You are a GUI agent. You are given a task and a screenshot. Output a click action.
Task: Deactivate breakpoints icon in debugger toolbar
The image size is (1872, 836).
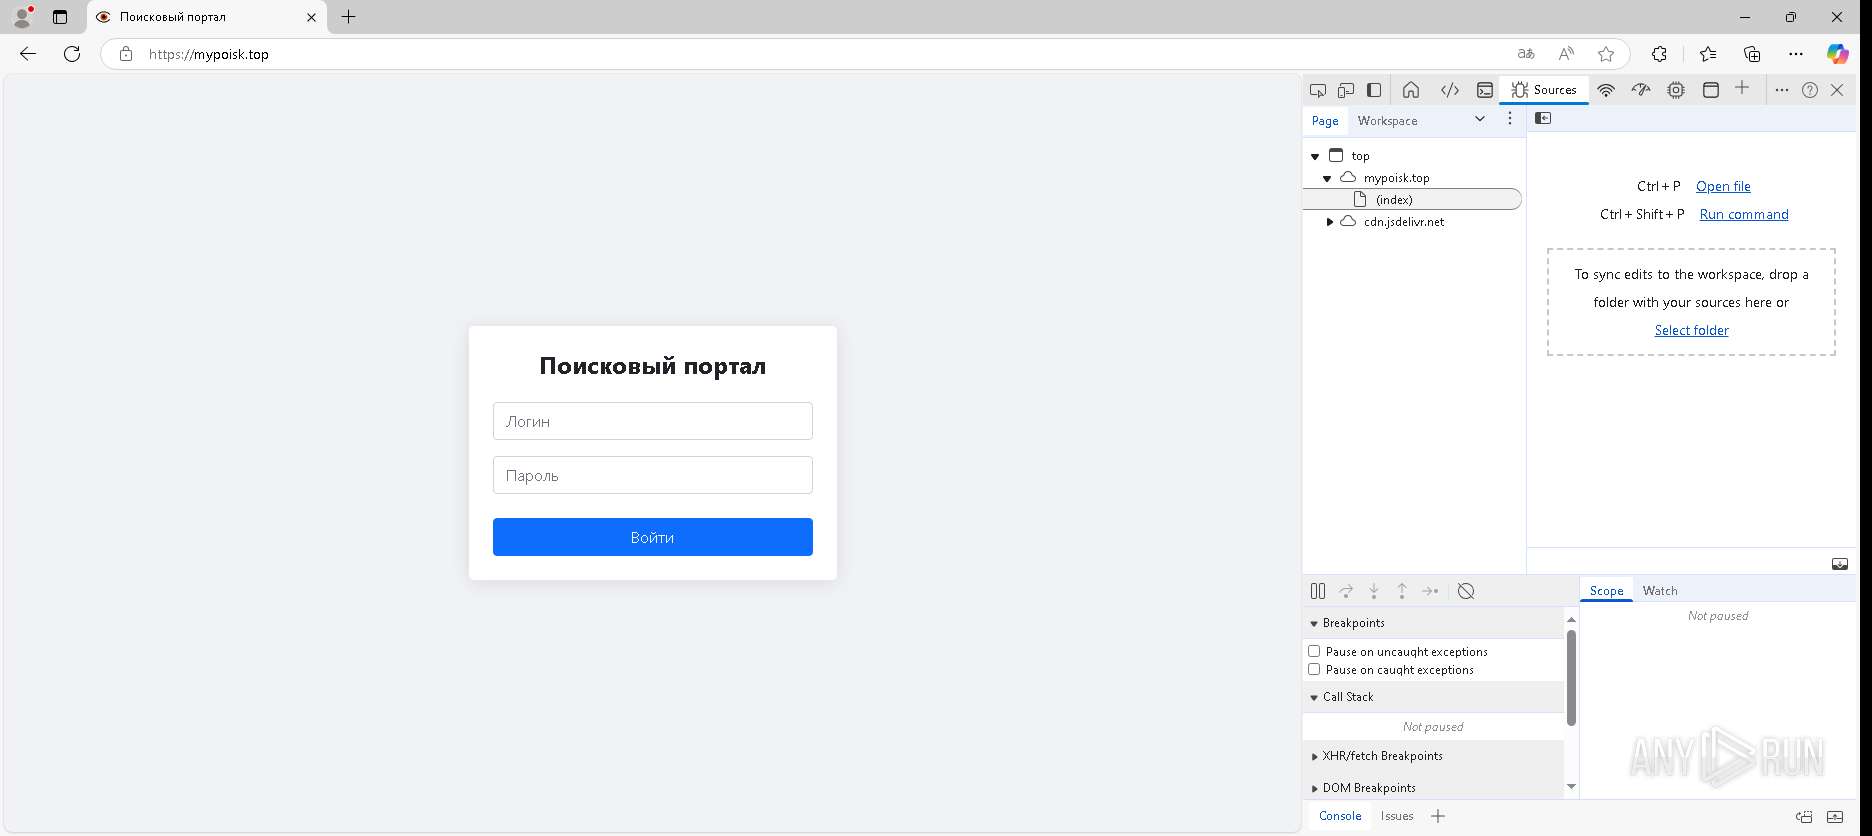1466,591
